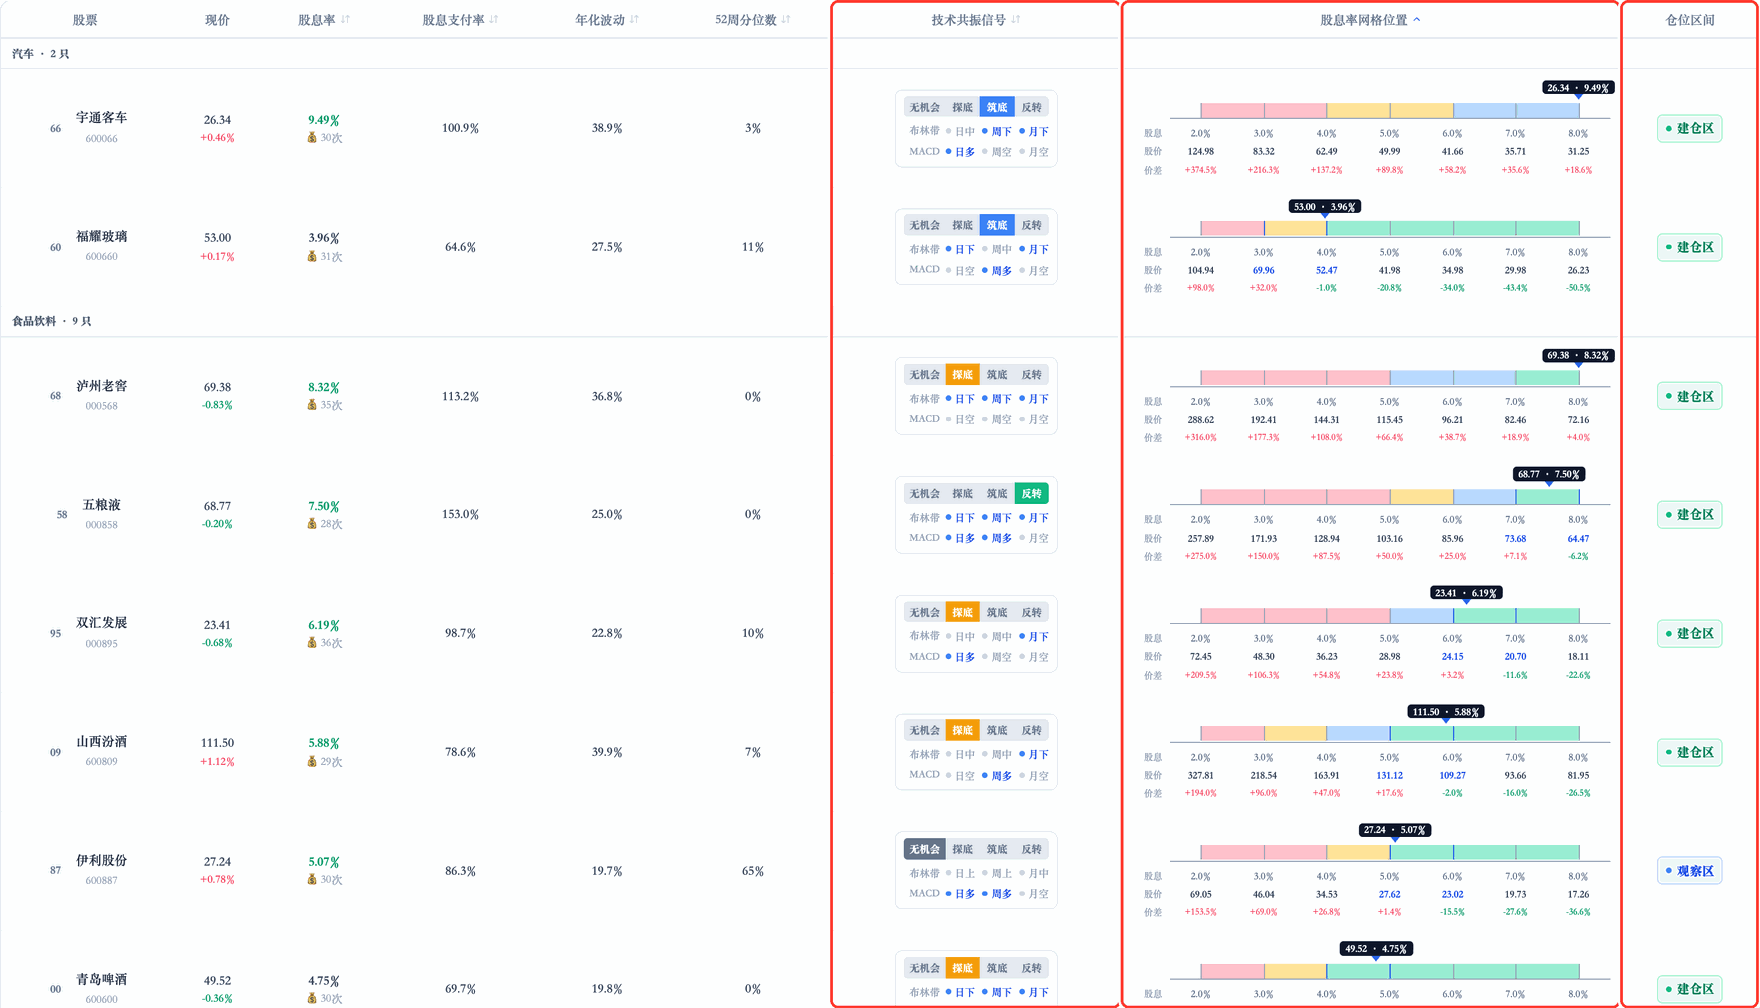Select 反转 segment in 五粮液 row
Screen dimensions: 1760x1008
click(1031, 493)
